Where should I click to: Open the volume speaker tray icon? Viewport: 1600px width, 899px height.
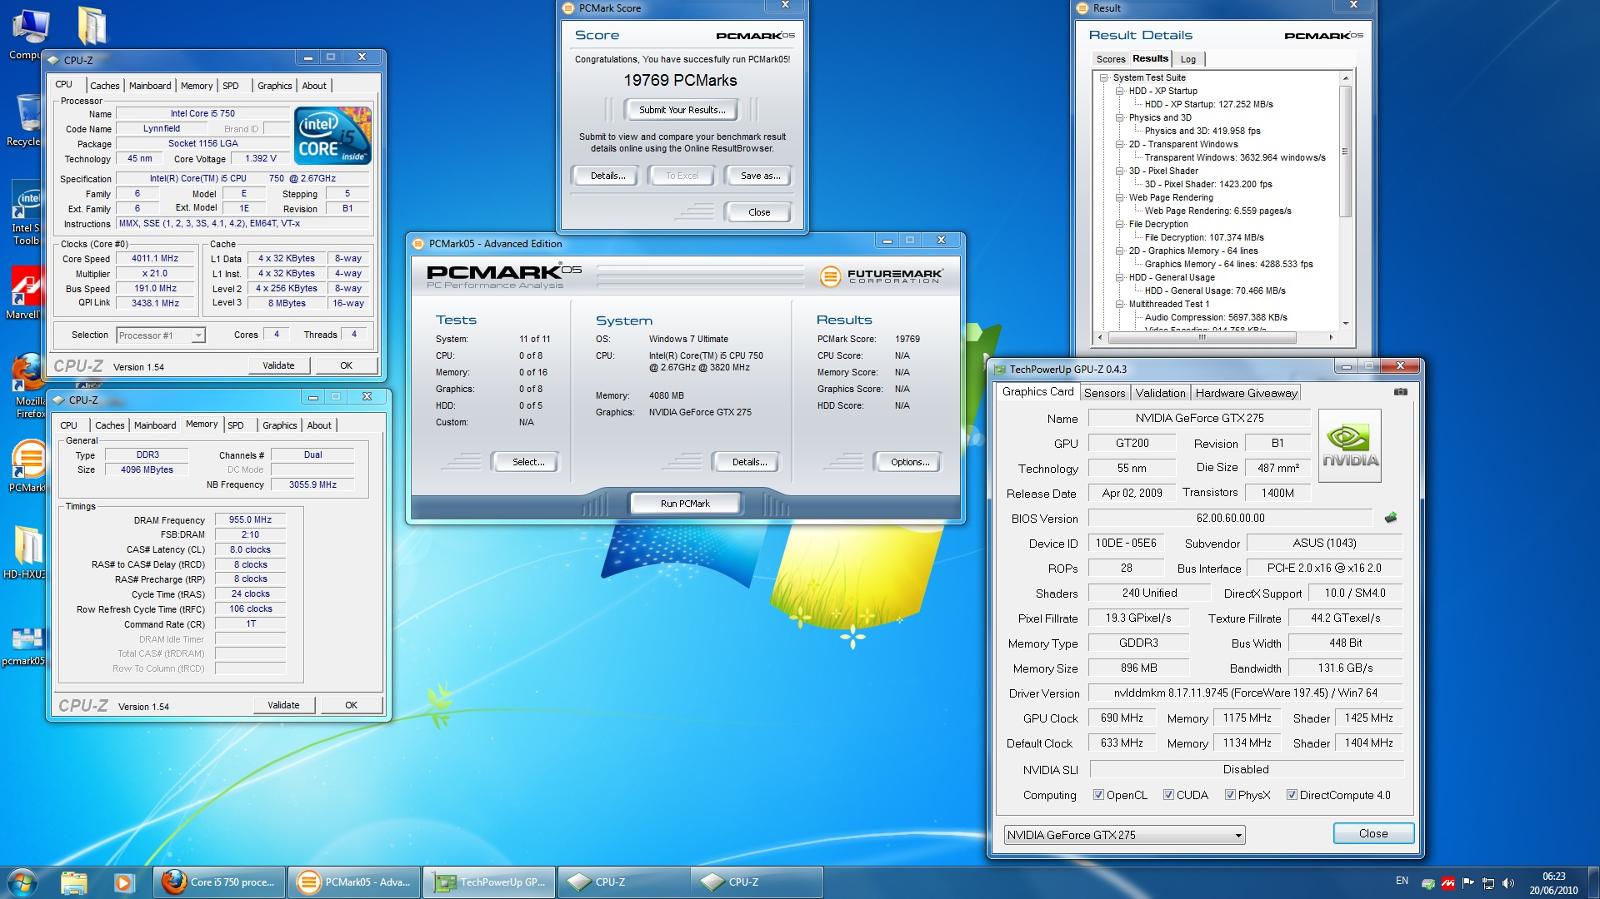coord(1507,883)
